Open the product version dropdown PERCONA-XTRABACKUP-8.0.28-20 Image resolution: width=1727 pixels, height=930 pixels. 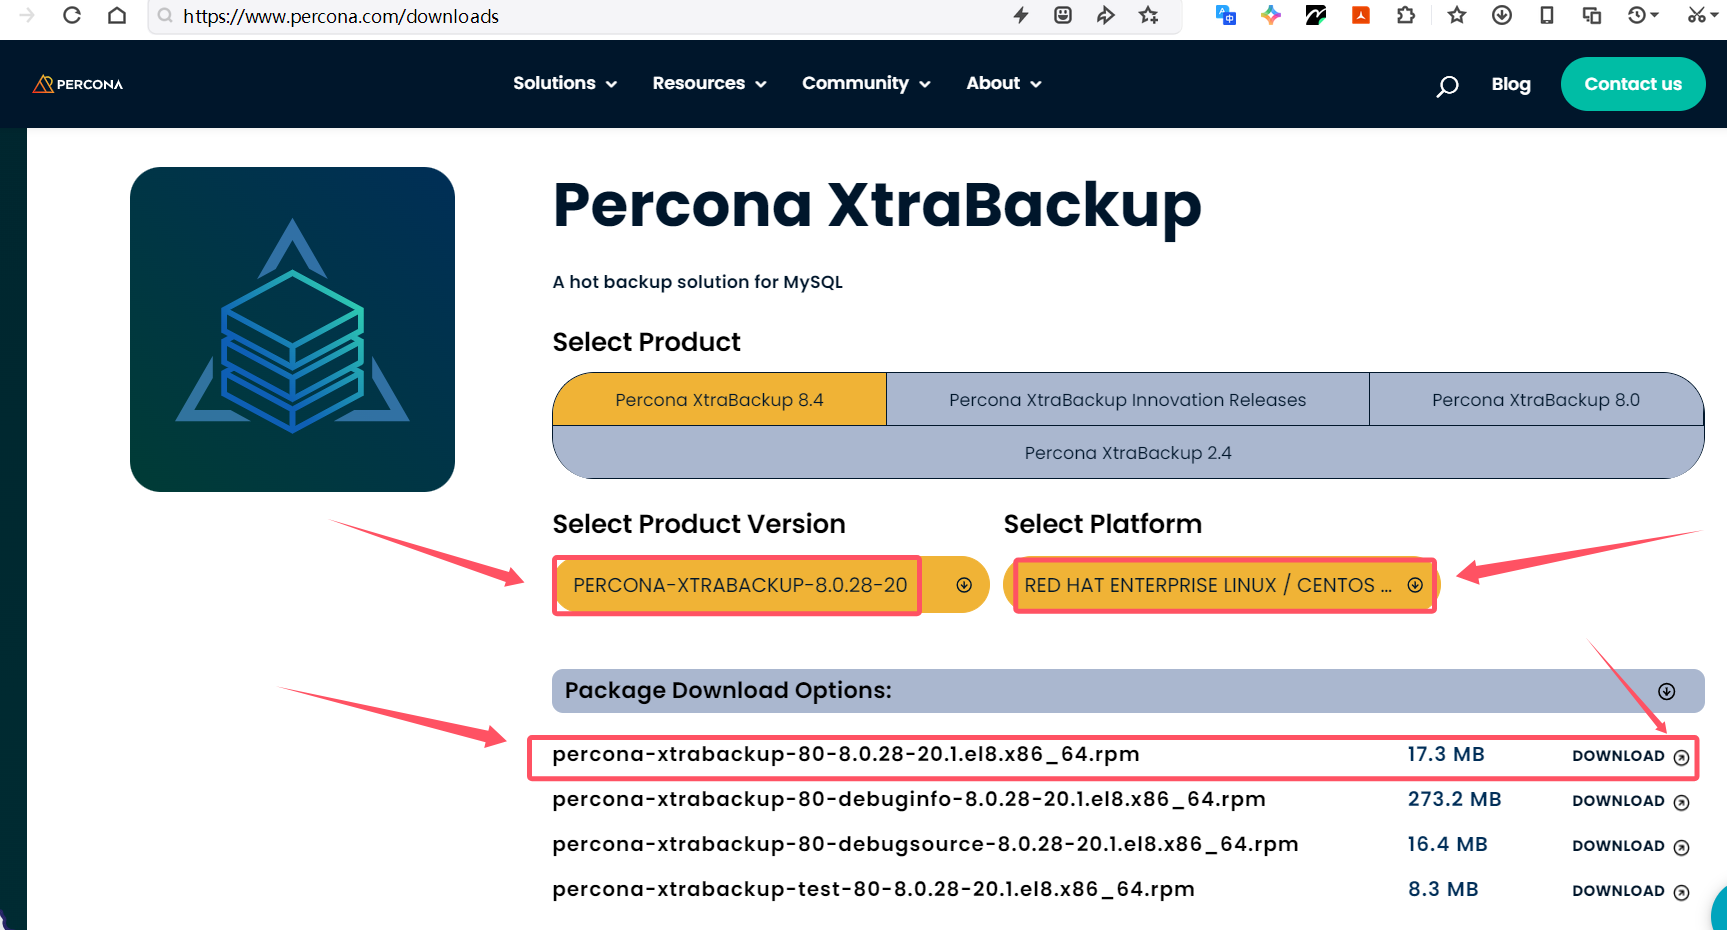click(771, 585)
